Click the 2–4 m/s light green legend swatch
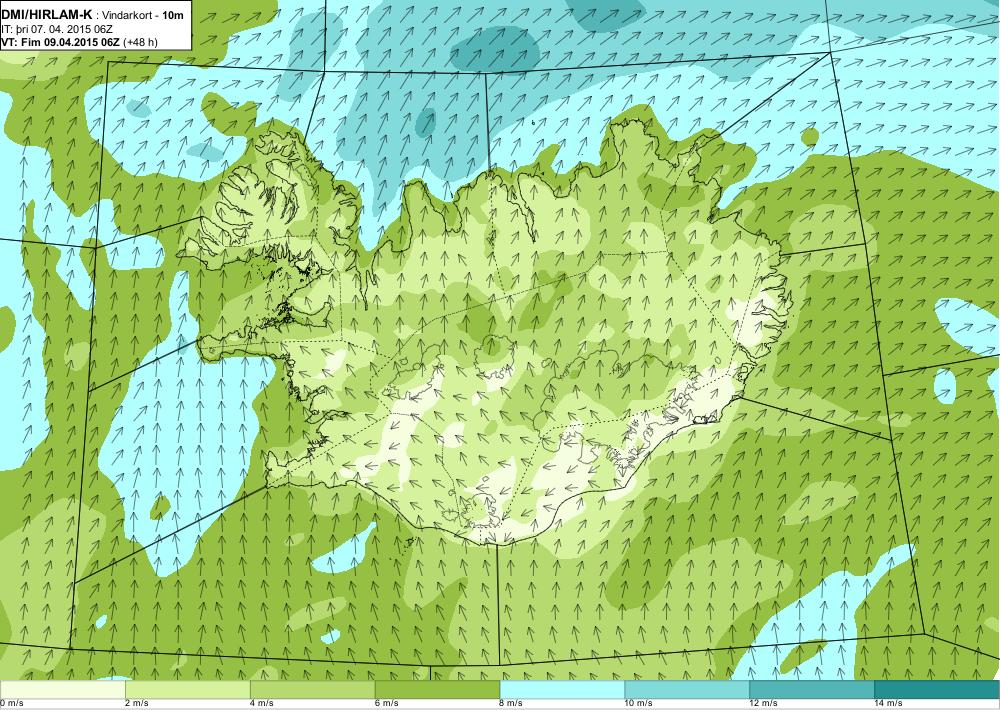1000x710 pixels. point(188,690)
